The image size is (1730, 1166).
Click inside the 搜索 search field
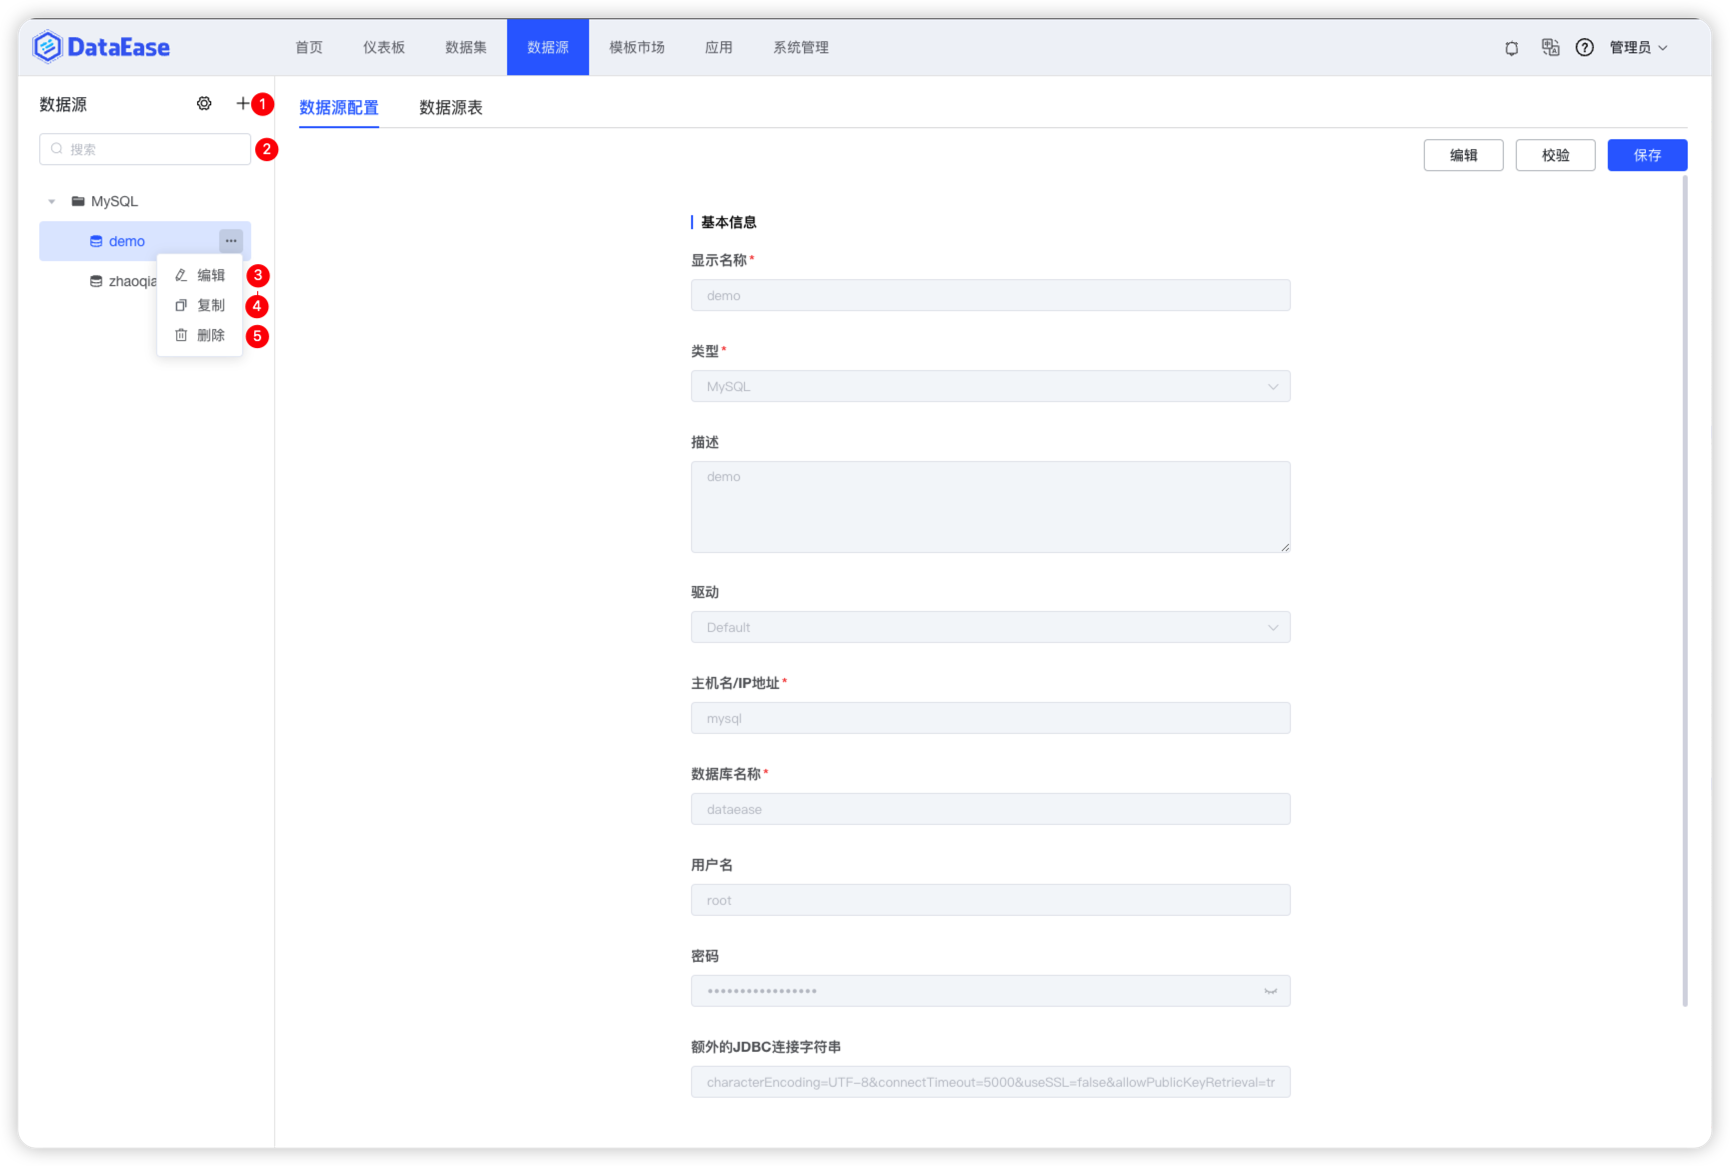click(x=144, y=149)
